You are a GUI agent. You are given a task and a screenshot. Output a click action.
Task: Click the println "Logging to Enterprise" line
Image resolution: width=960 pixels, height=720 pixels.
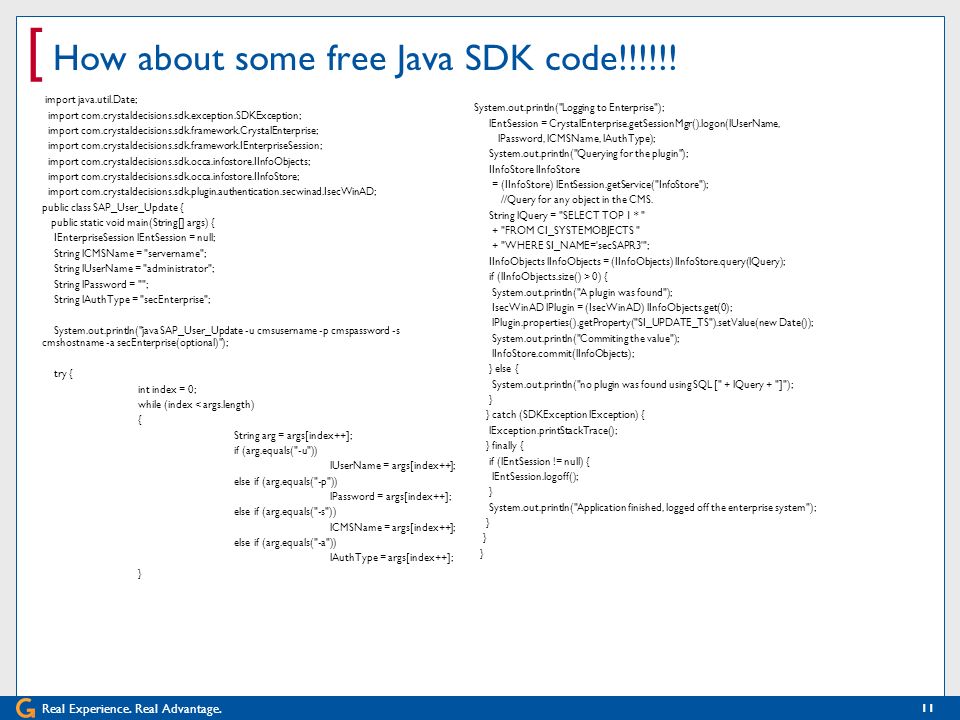[569, 108]
